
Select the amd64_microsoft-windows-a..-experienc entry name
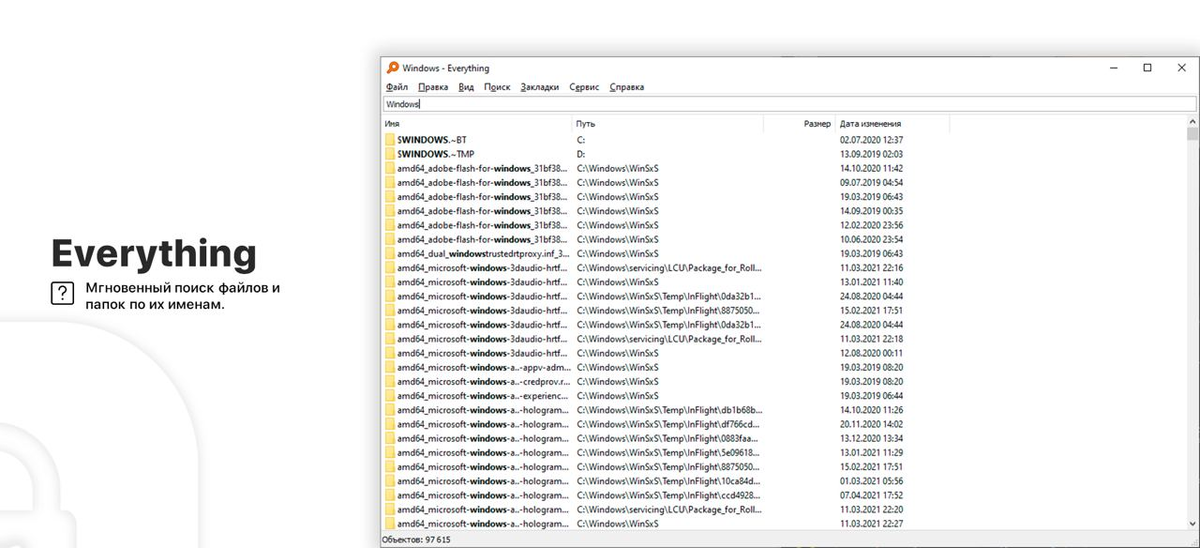coord(482,396)
